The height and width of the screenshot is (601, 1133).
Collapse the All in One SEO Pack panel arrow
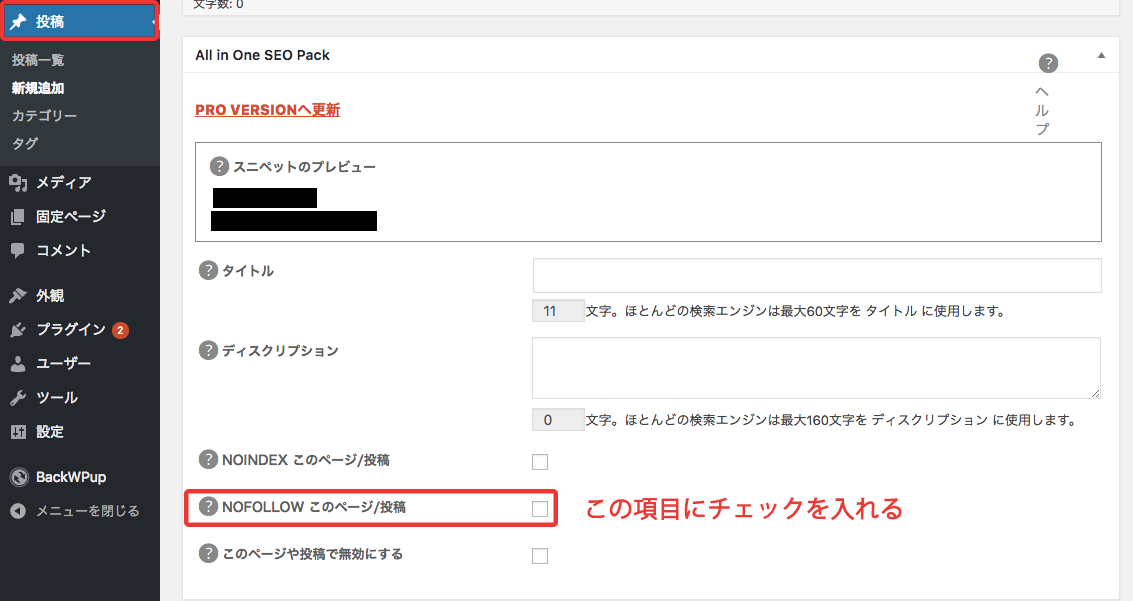click(x=1101, y=56)
